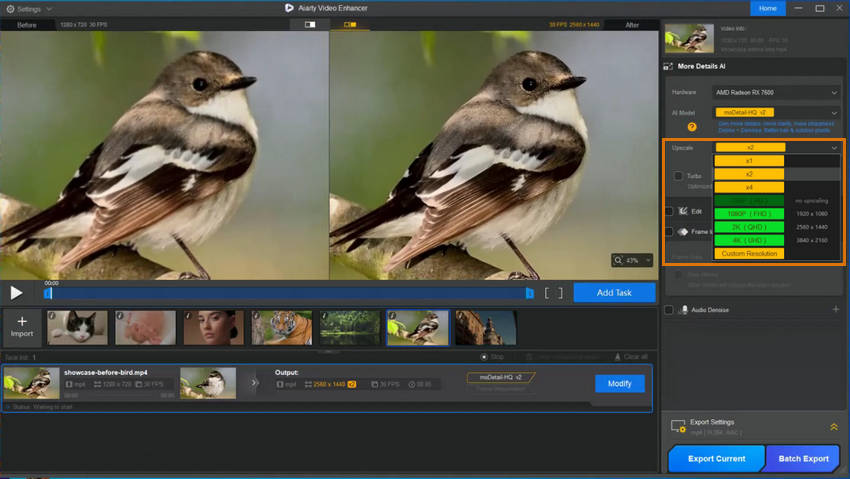The height and width of the screenshot is (479, 850).
Task: Click the blue timeline track
Action: point(288,293)
